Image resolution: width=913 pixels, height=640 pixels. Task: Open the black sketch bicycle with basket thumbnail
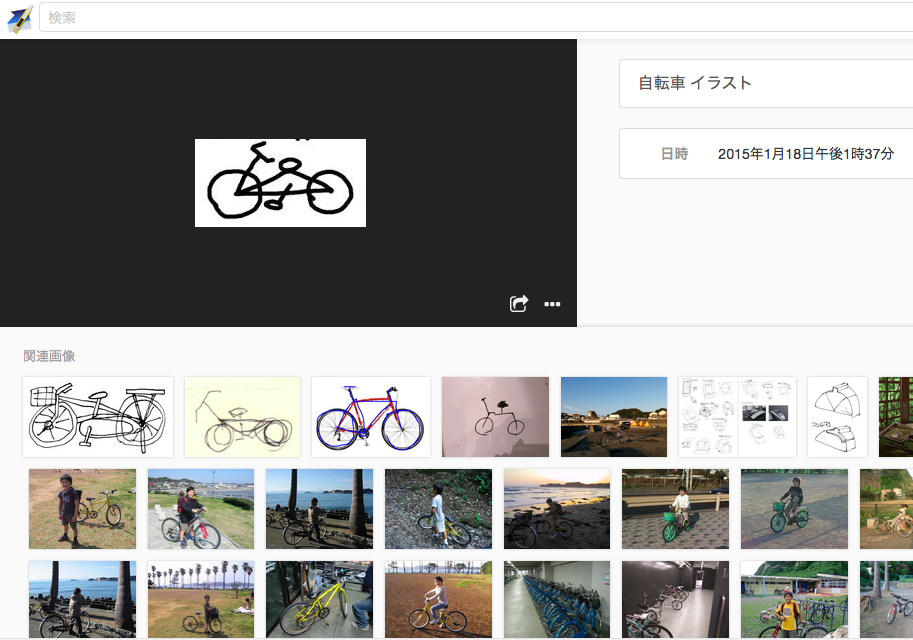pos(98,417)
